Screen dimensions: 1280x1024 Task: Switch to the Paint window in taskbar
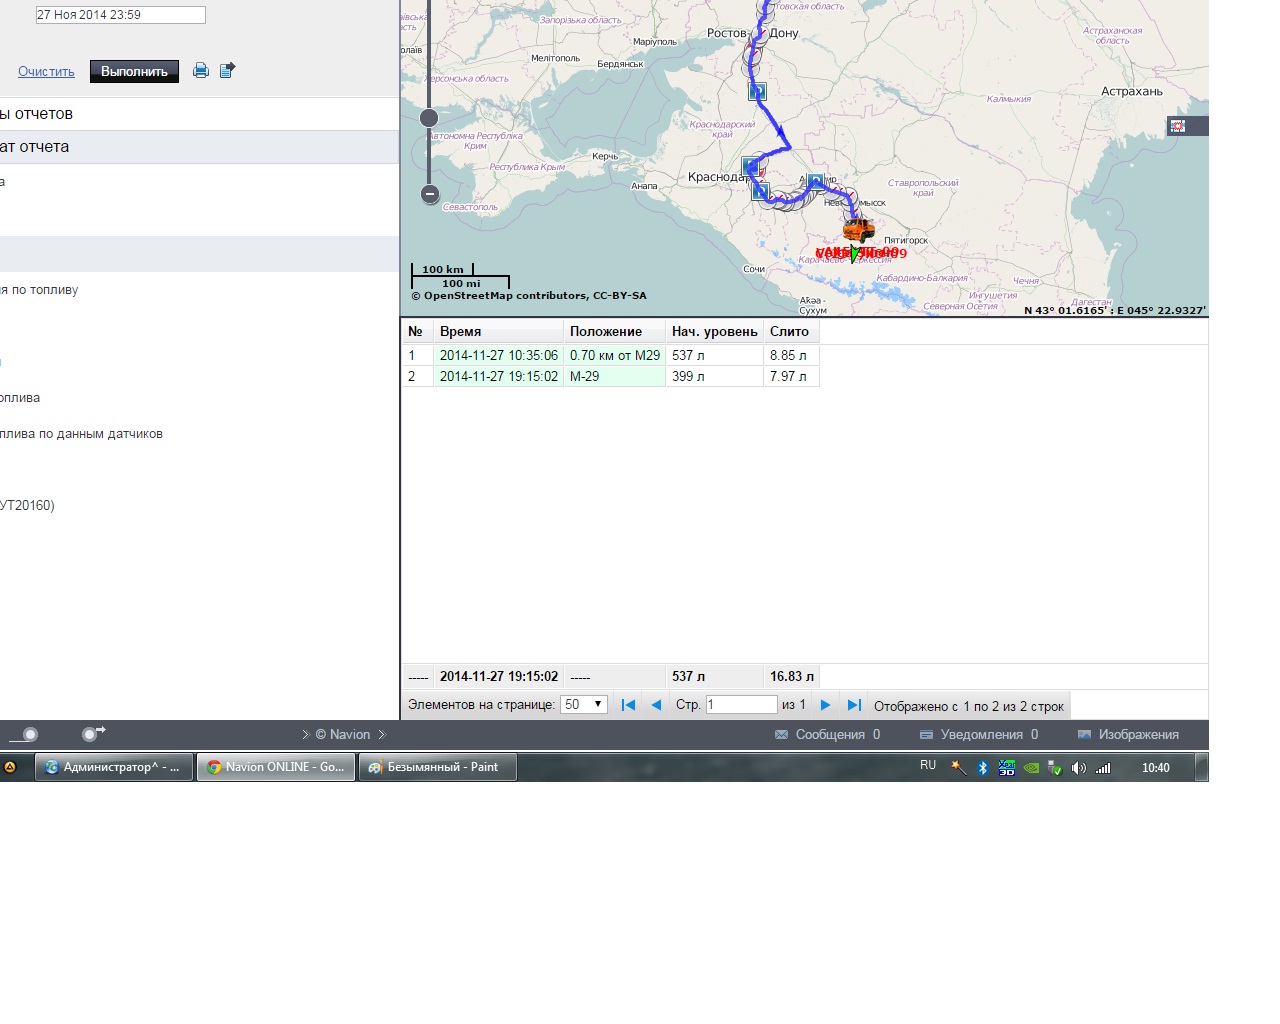click(437, 767)
